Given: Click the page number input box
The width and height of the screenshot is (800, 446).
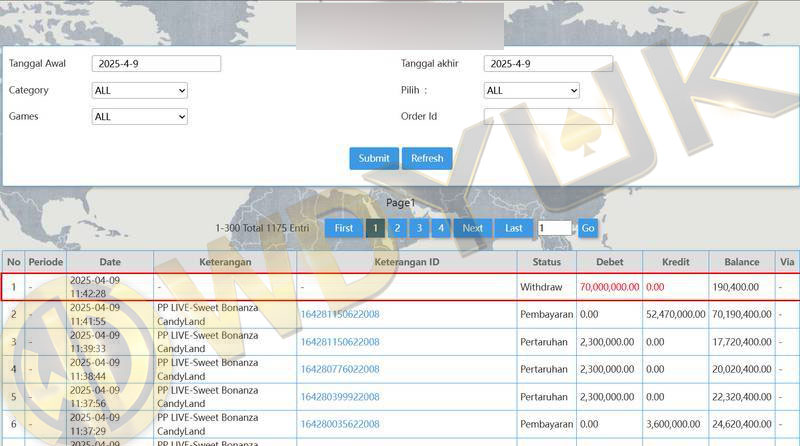Looking at the screenshot, I should click(555, 228).
